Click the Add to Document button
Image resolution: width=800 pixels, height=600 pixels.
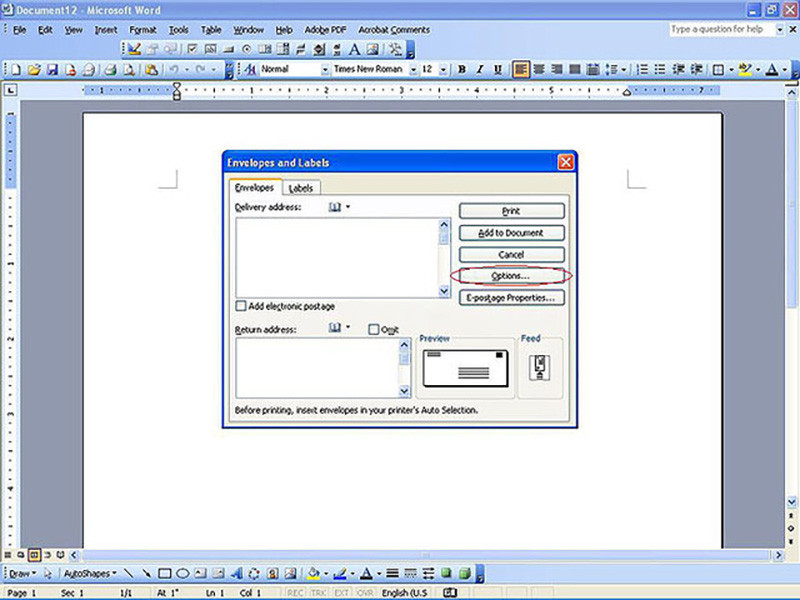coord(512,233)
